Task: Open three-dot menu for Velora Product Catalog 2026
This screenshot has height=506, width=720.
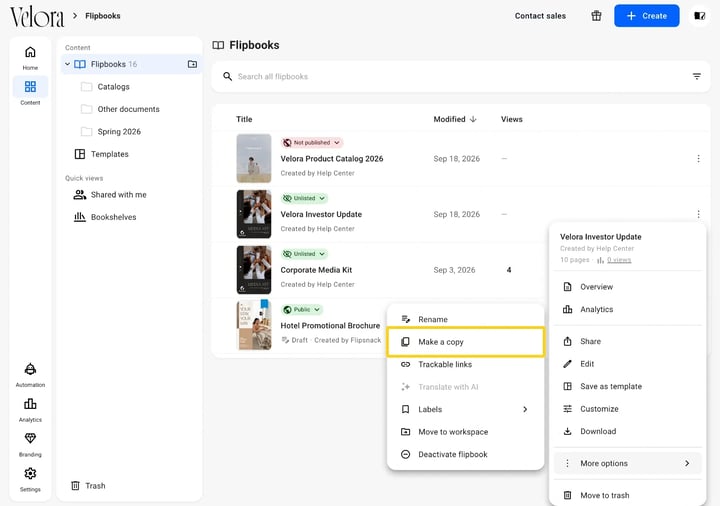Action: pyautogui.click(x=698, y=159)
